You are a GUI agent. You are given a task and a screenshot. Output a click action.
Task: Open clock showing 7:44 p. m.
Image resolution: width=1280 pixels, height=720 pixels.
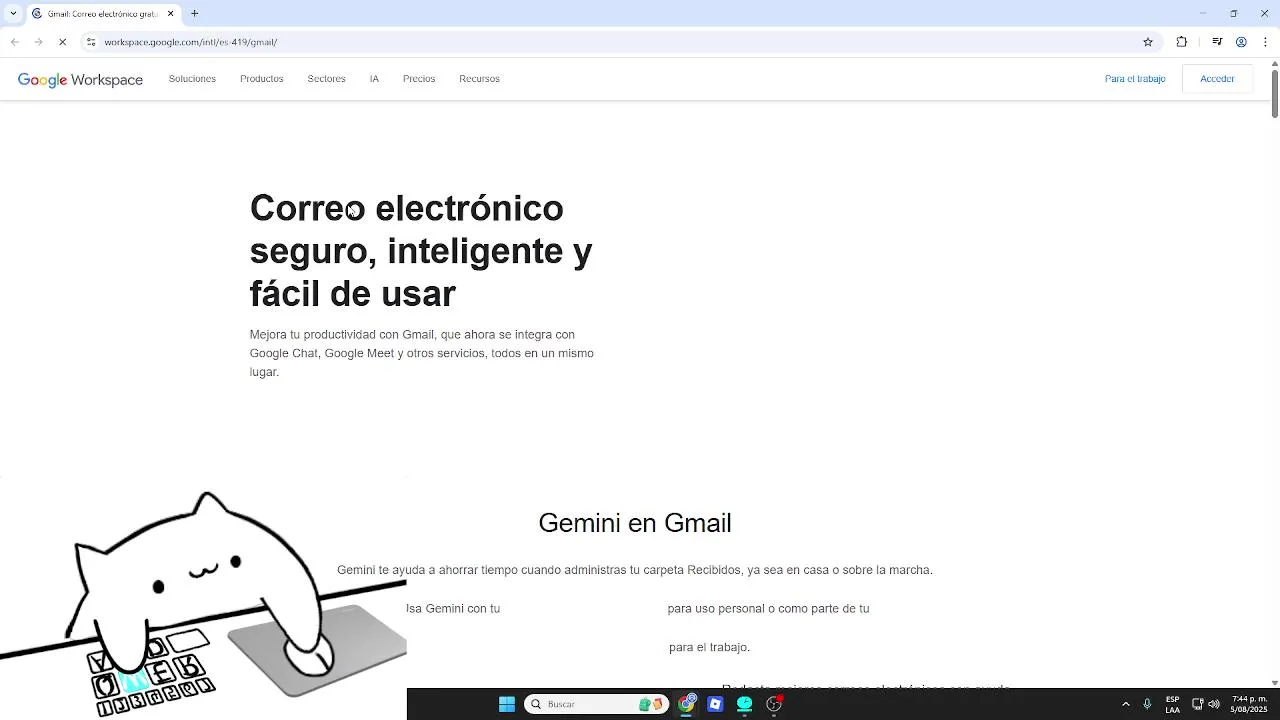coord(1249,704)
